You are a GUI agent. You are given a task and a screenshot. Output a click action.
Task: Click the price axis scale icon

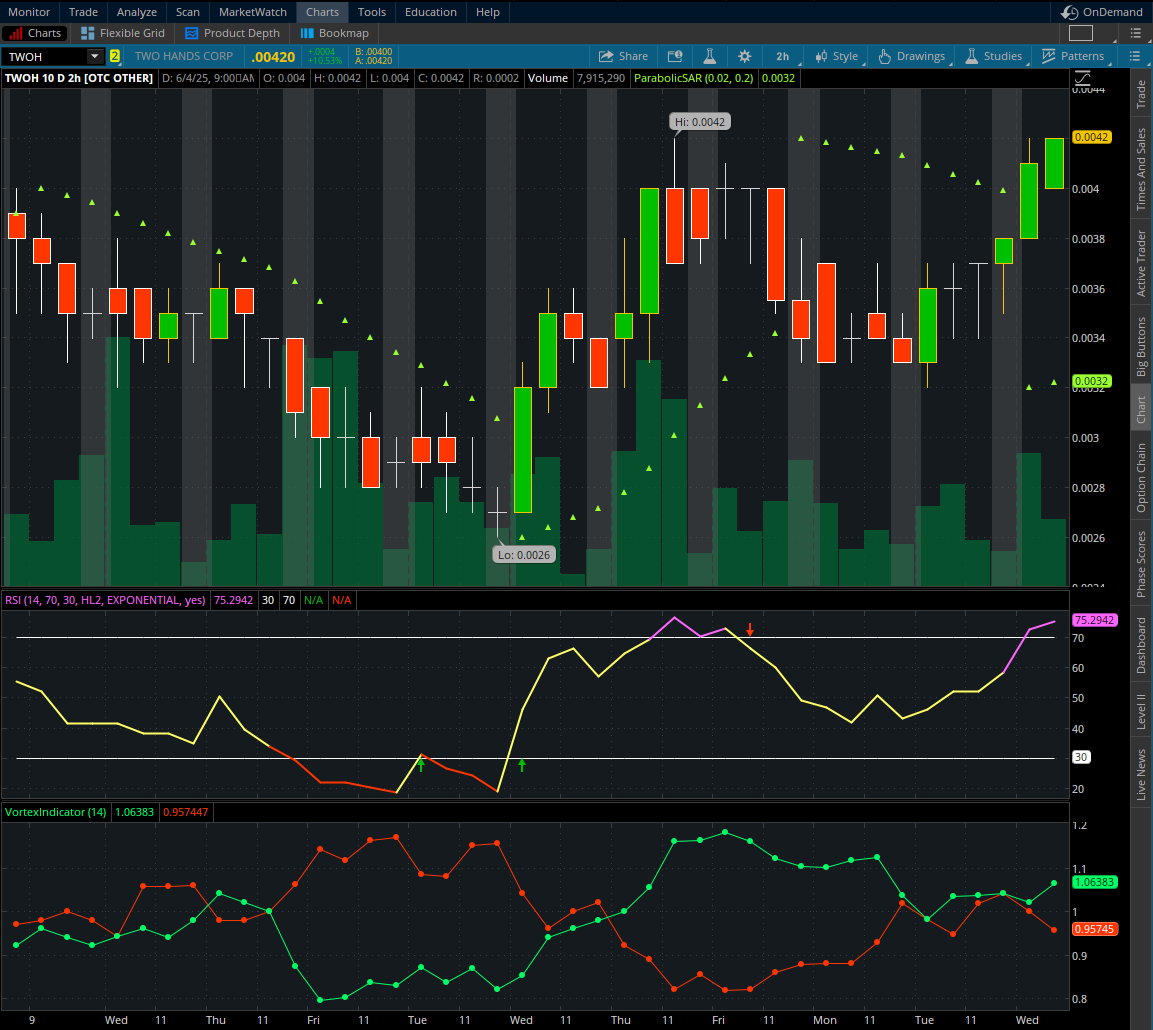point(1082,77)
